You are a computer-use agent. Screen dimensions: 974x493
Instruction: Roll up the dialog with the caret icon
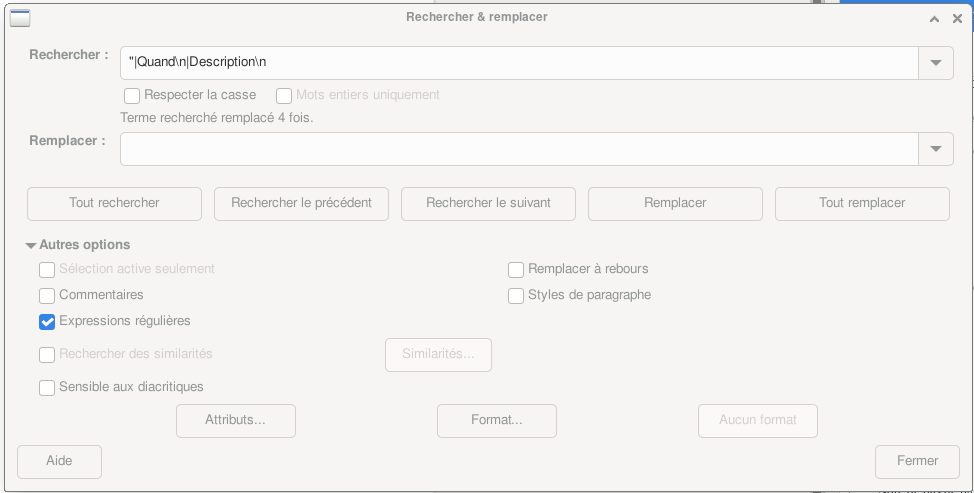pyautogui.click(x=934, y=19)
